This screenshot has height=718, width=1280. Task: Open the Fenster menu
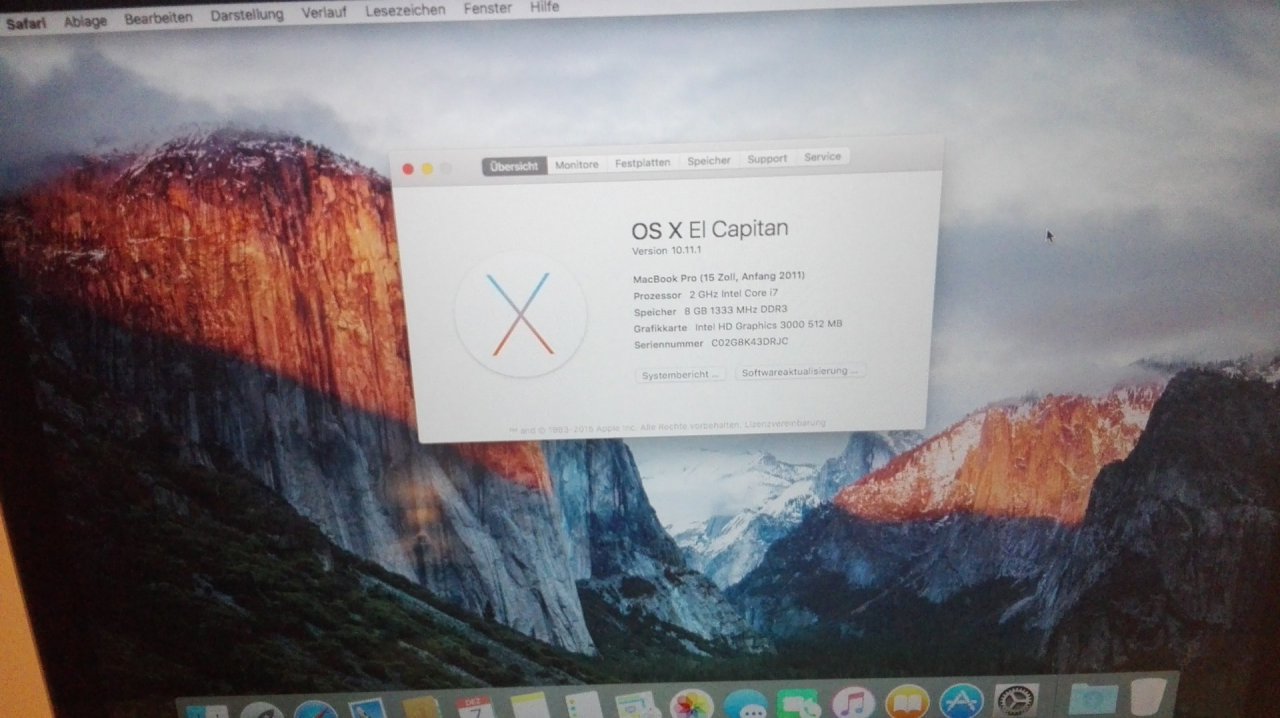487,8
